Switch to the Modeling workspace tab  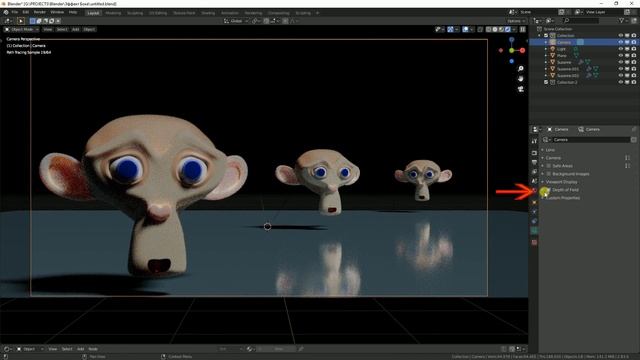point(113,13)
